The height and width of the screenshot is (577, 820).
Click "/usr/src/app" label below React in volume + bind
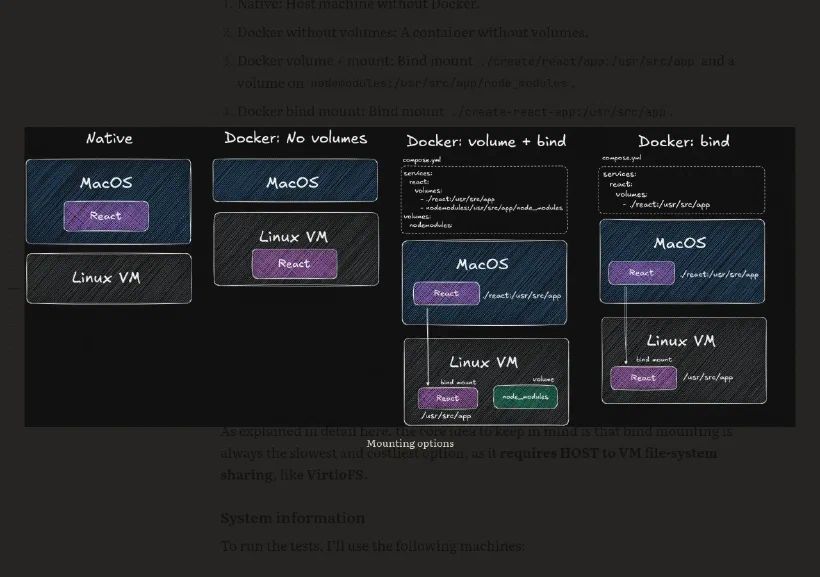446,416
